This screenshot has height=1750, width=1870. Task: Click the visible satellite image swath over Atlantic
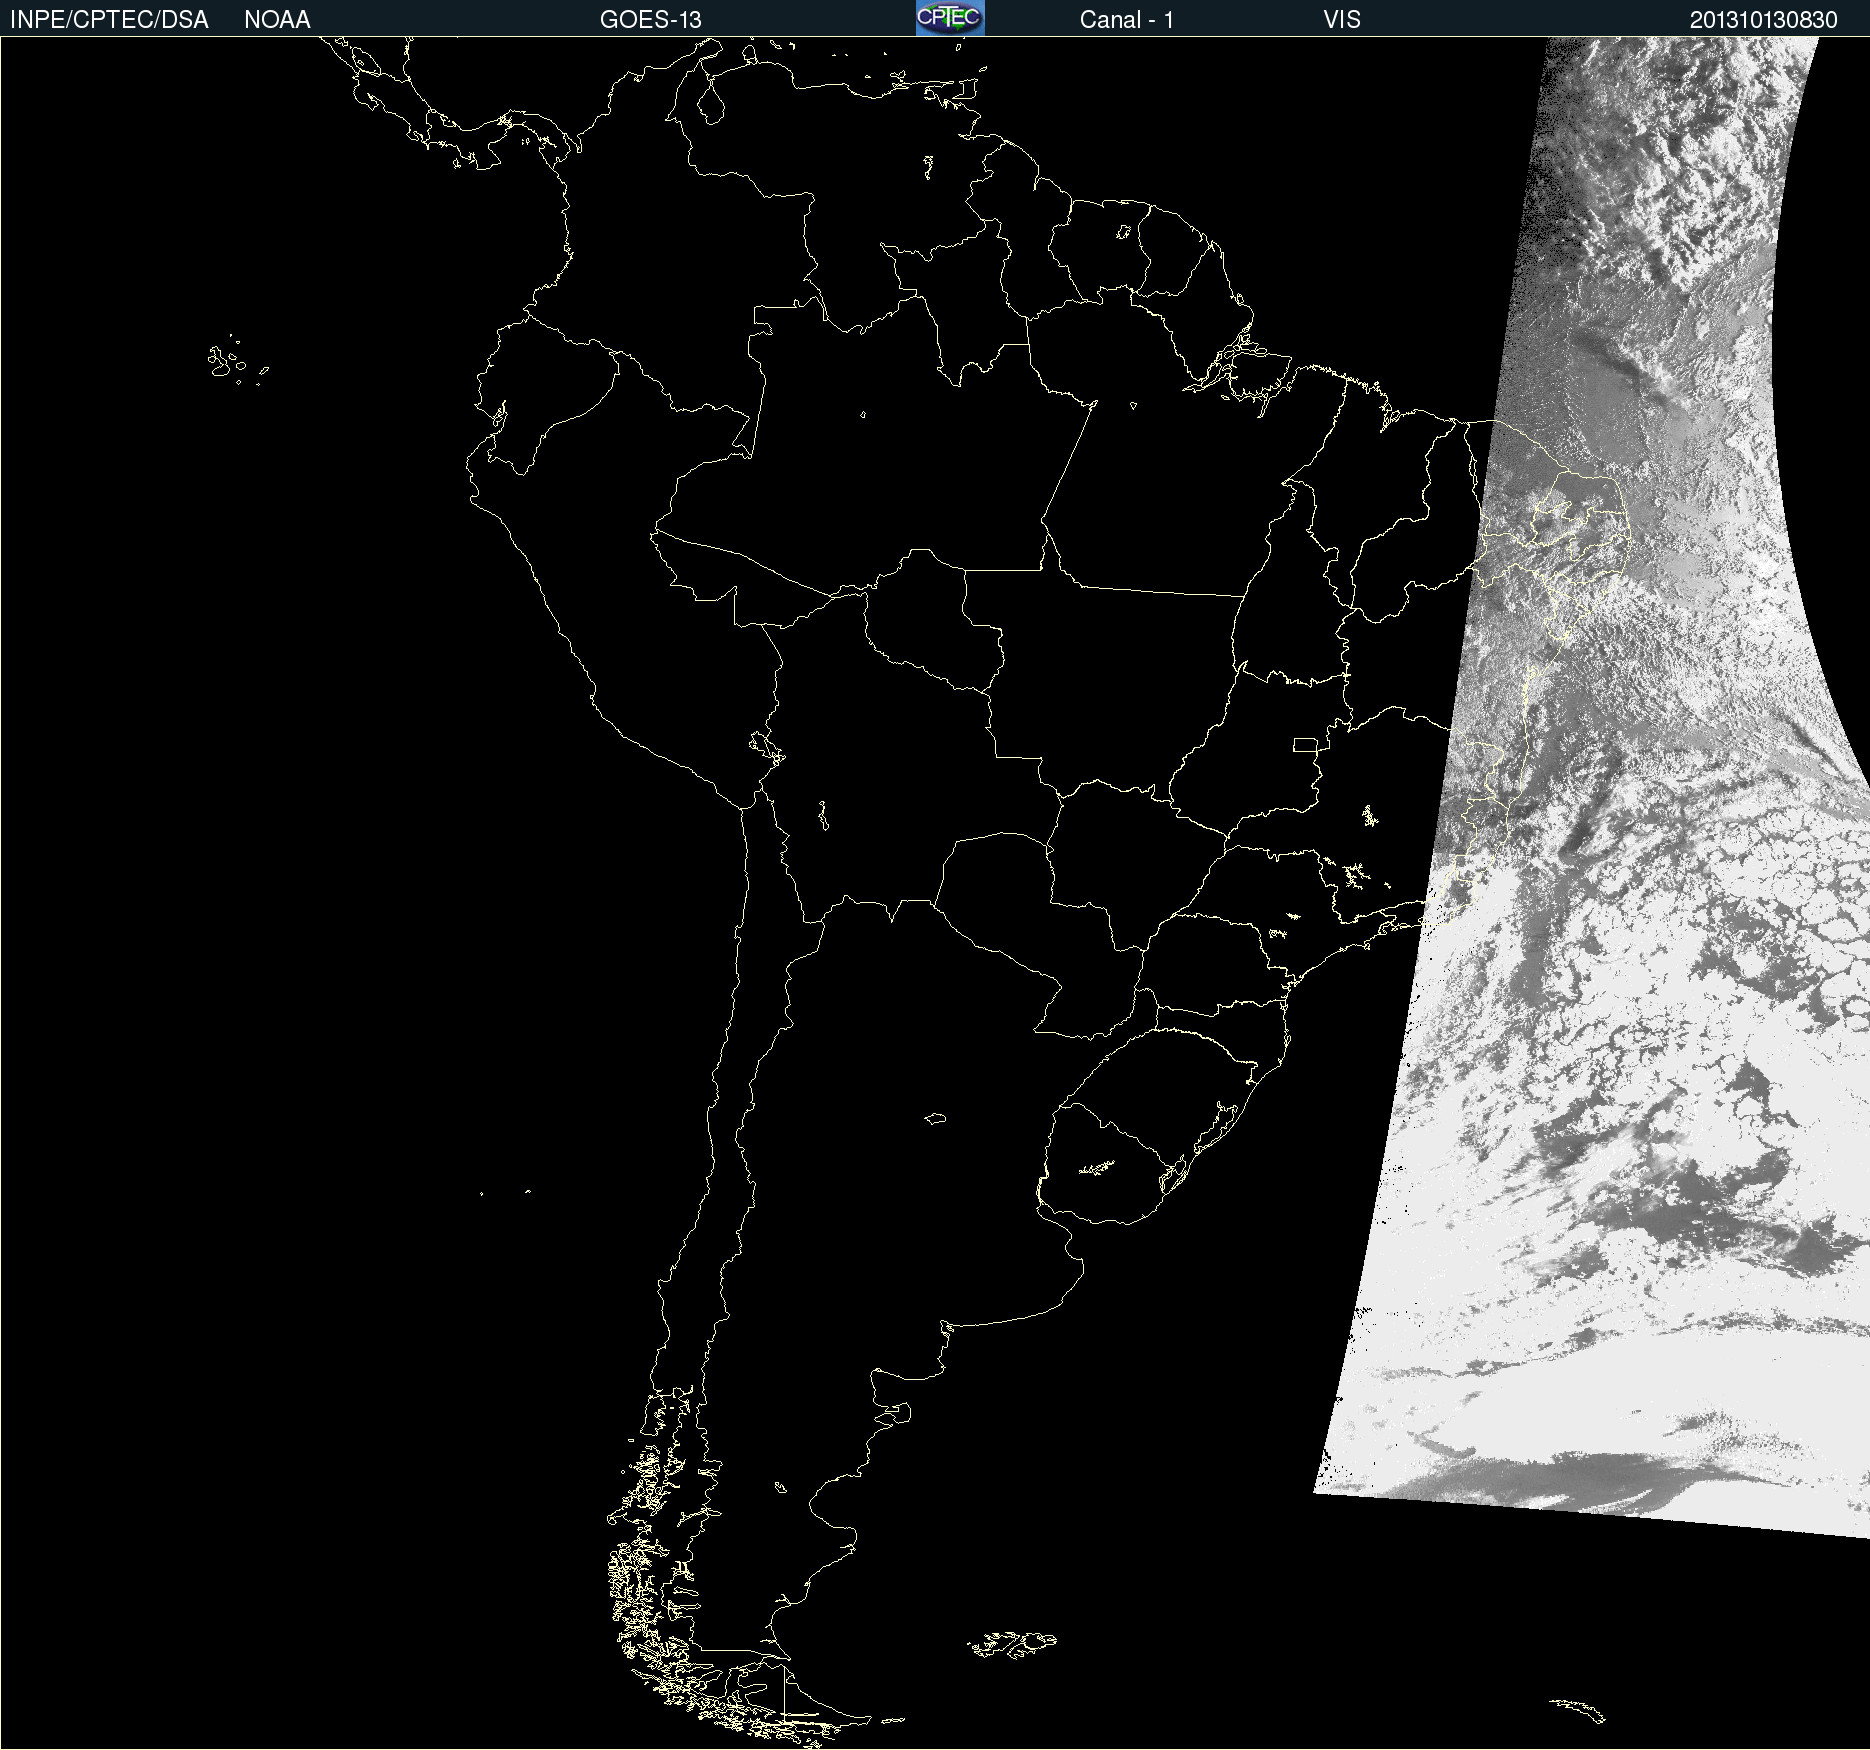pos(1650,700)
